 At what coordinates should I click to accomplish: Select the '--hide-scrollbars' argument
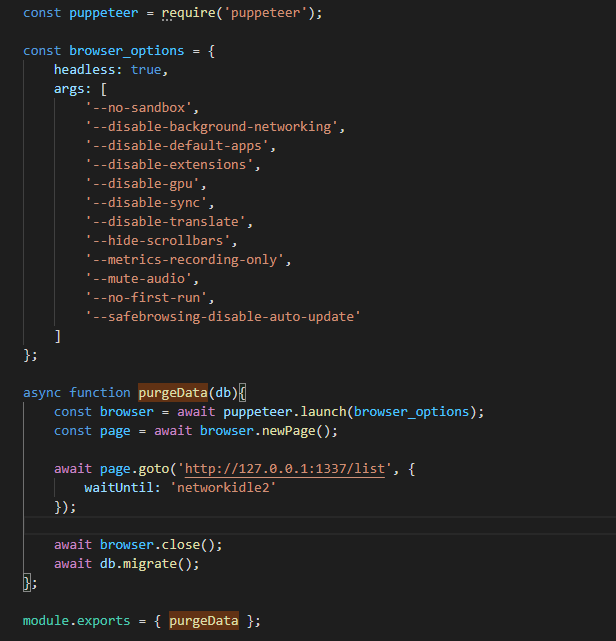coord(158,241)
